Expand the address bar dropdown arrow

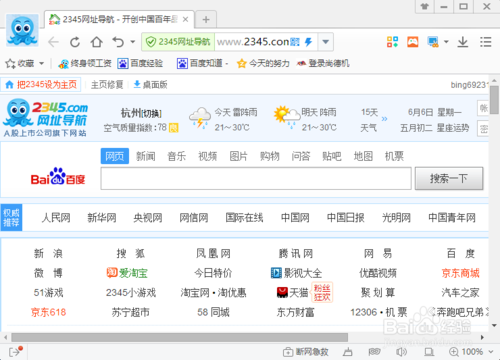coord(326,42)
